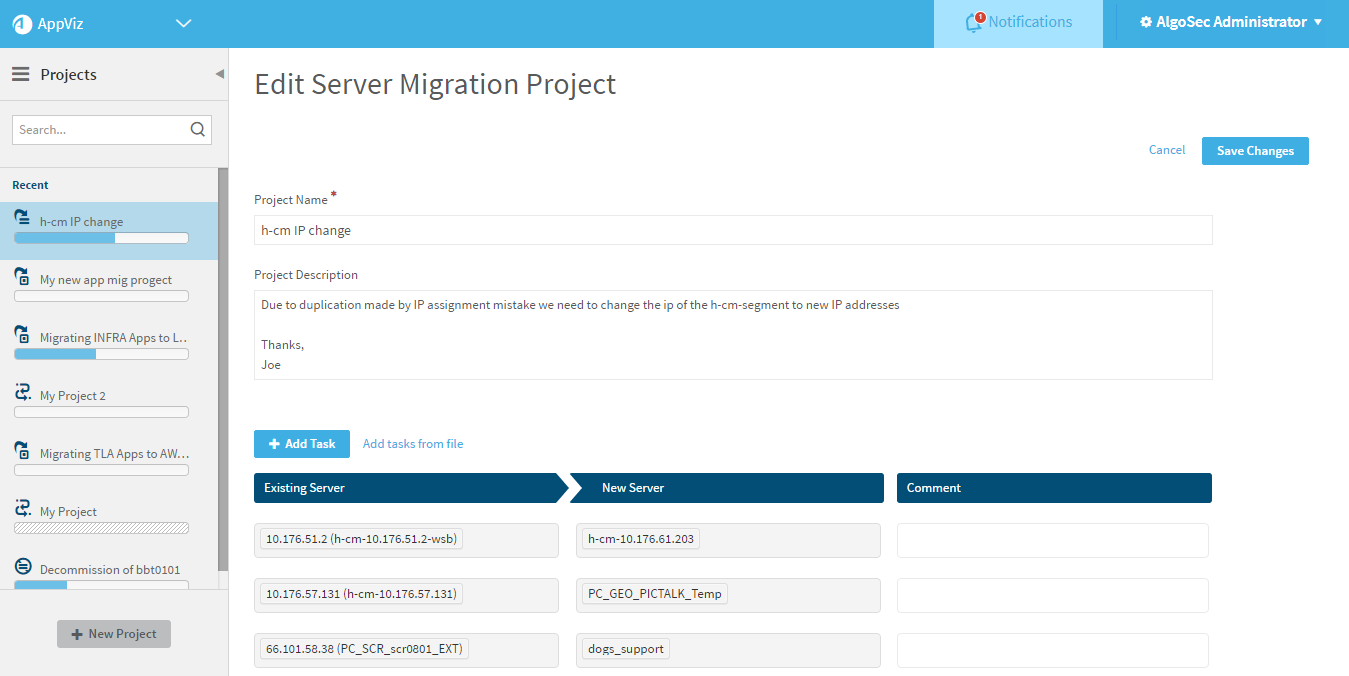Click icon beside My new app mig progect
This screenshot has width=1349, height=676.
pos(22,277)
